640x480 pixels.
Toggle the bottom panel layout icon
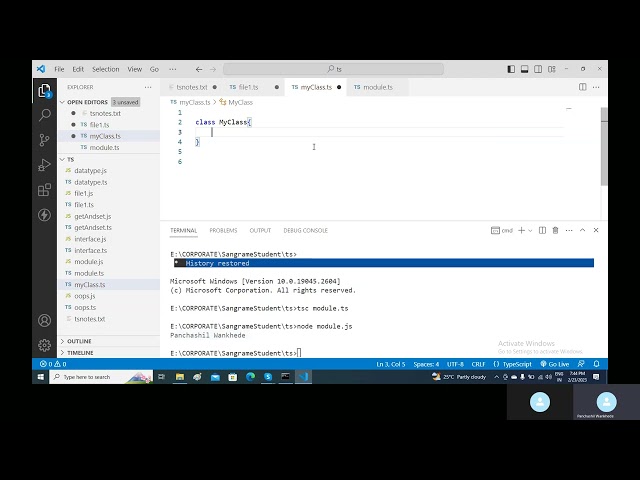pyautogui.click(x=524, y=69)
